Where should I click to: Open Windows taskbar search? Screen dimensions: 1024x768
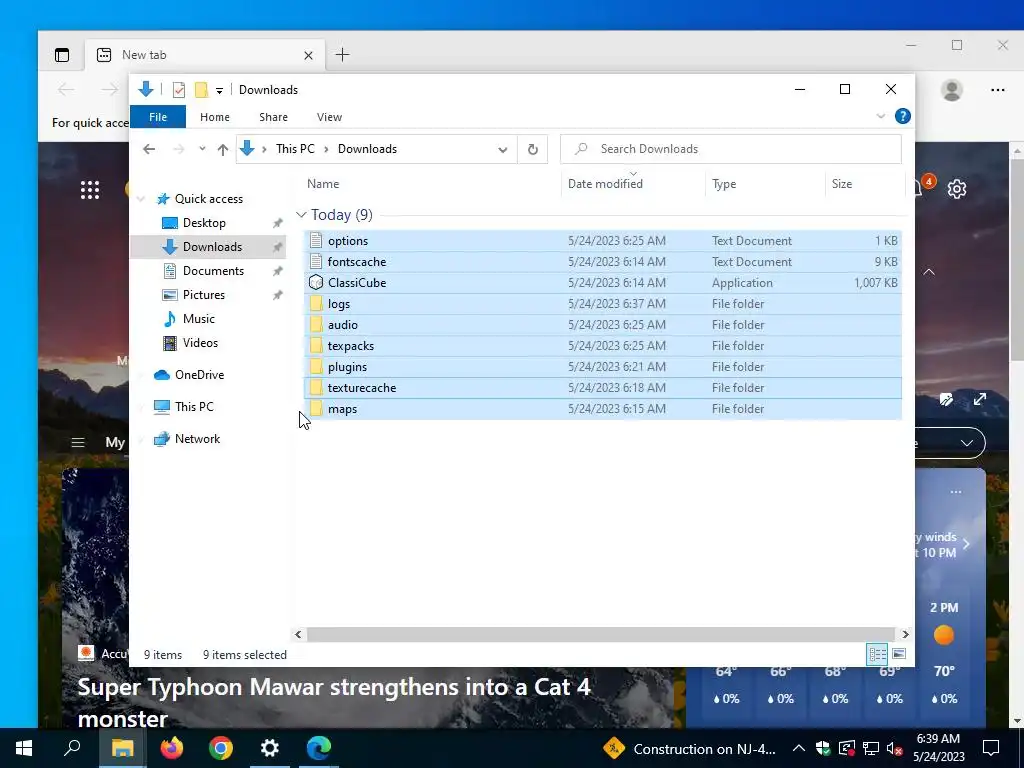pyautogui.click(x=72, y=748)
